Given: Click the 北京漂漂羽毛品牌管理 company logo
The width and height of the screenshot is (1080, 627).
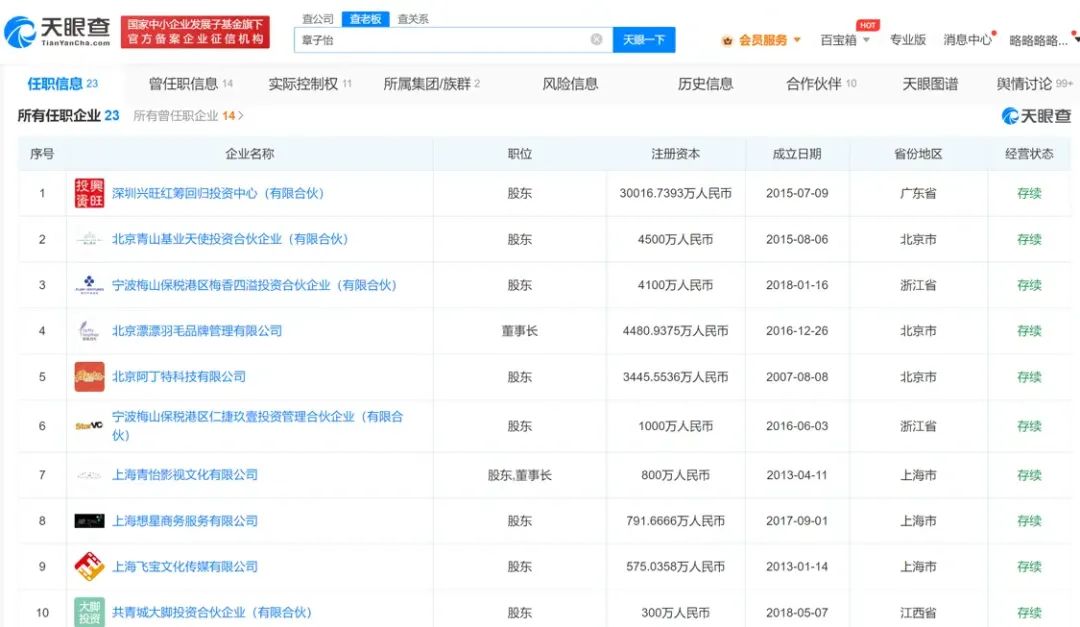Looking at the screenshot, I should [x=89, y=331].
